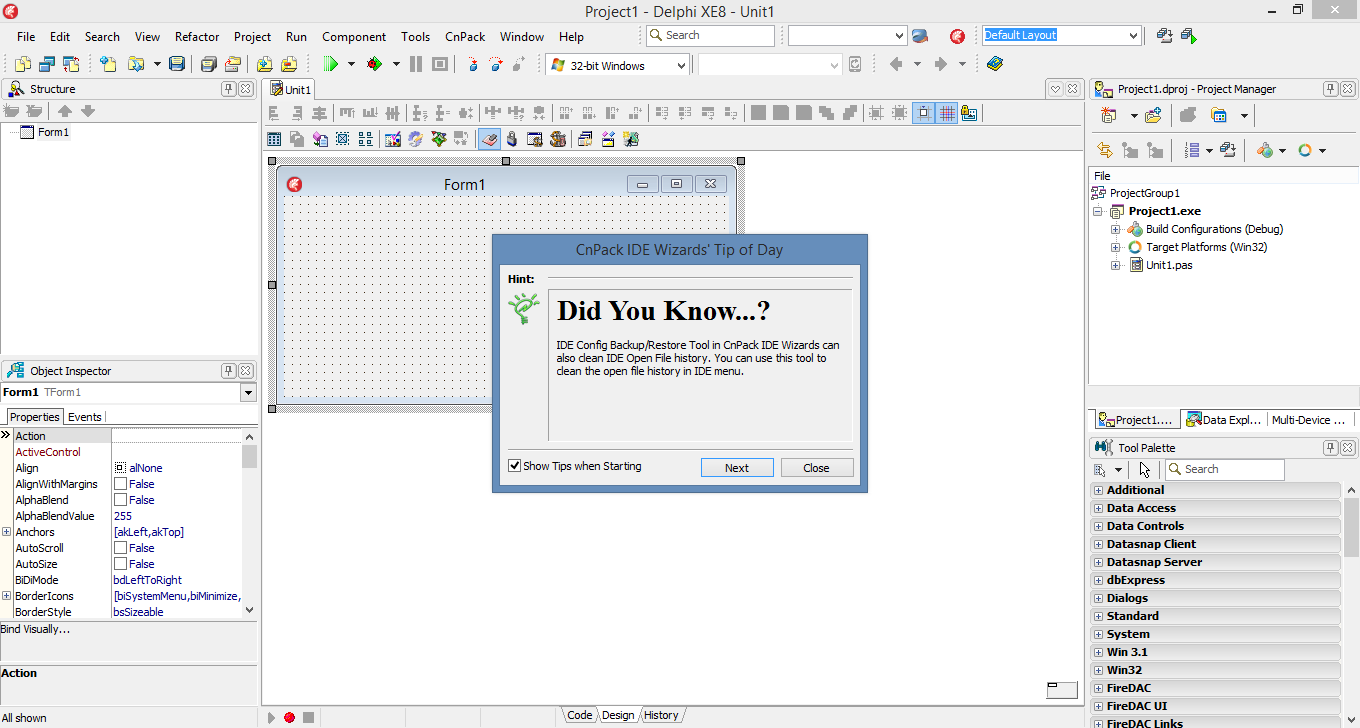
Task: Click the Save disk icon in toolbar
Action: pos(177,64)
